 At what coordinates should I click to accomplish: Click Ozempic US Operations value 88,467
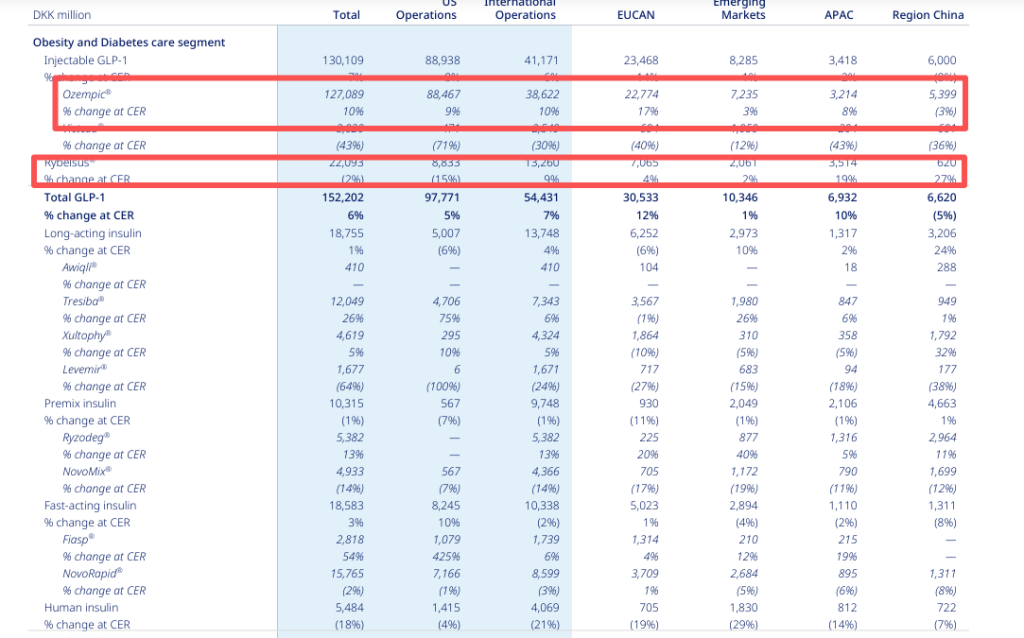[x=443, y=94]
